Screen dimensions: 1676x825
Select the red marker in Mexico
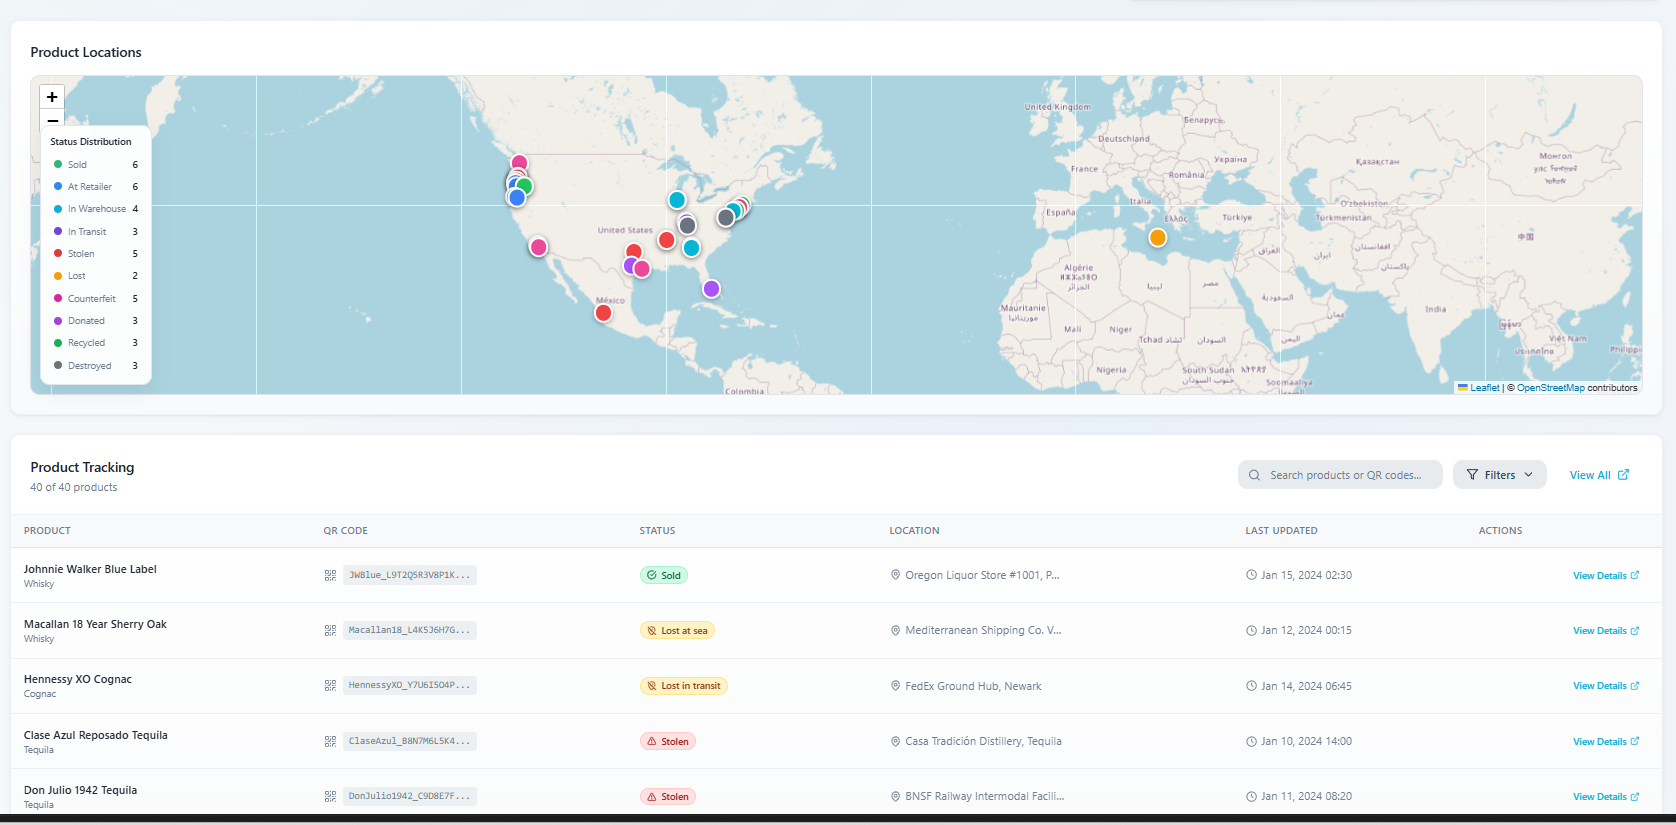603,313
